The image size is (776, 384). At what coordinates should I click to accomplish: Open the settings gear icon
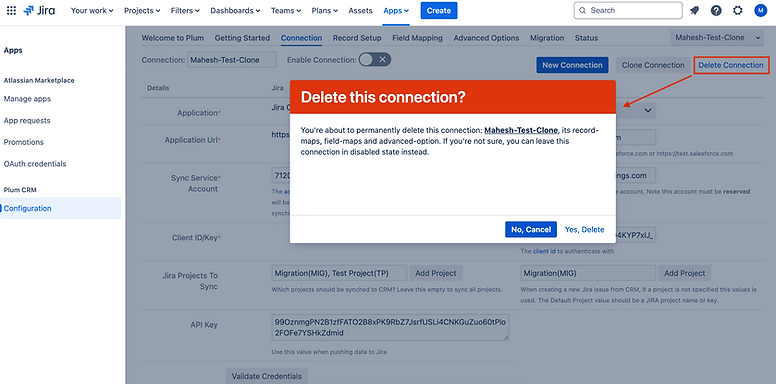tap(738, 10)
